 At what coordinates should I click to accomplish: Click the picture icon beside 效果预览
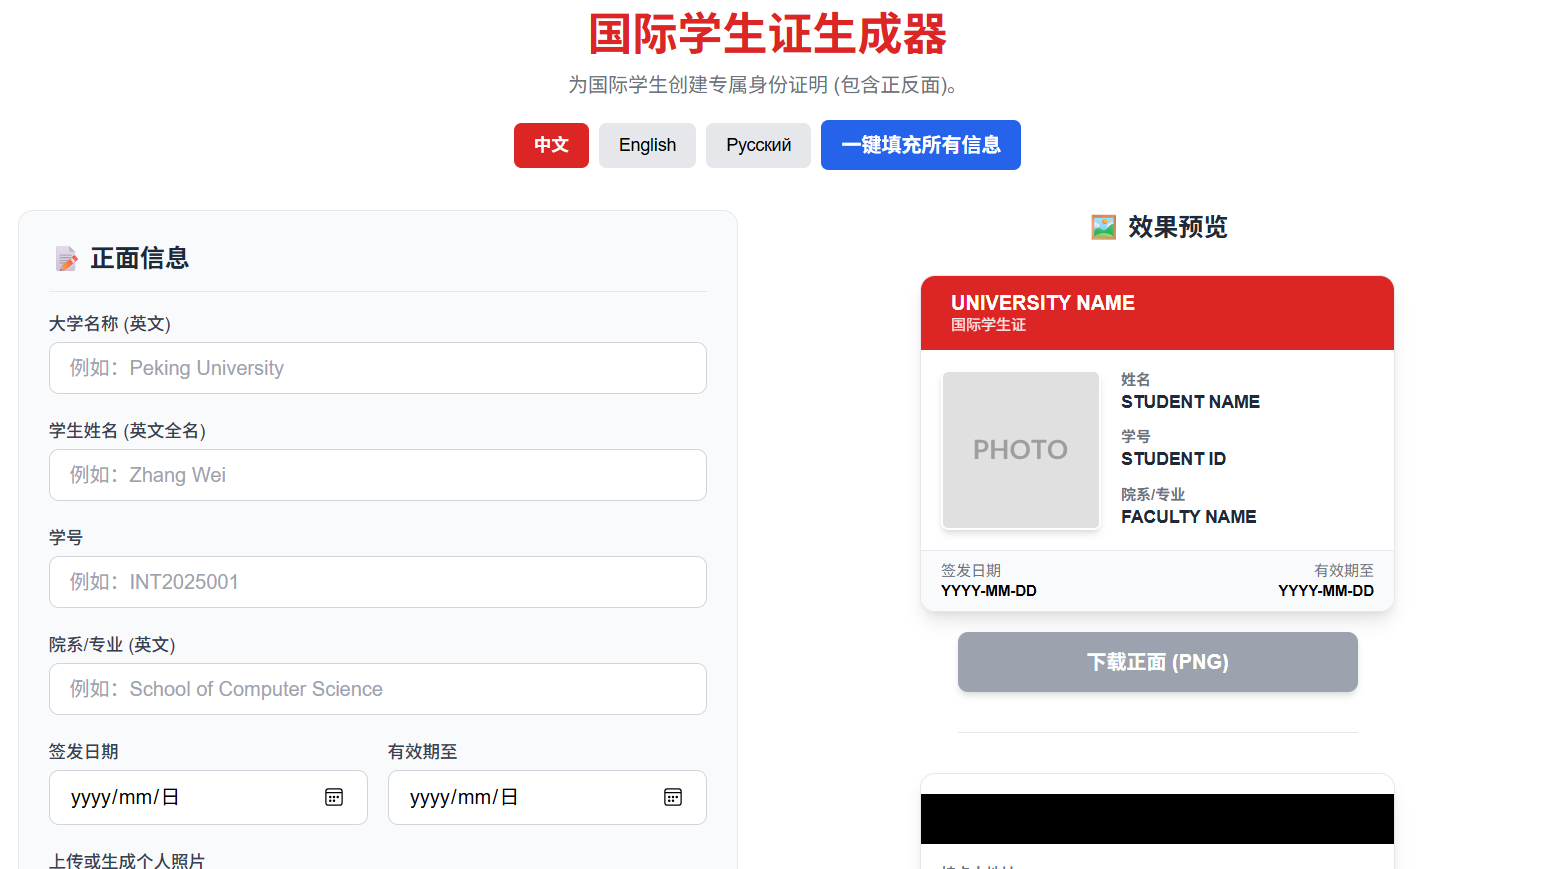(x=1103, y=228)
